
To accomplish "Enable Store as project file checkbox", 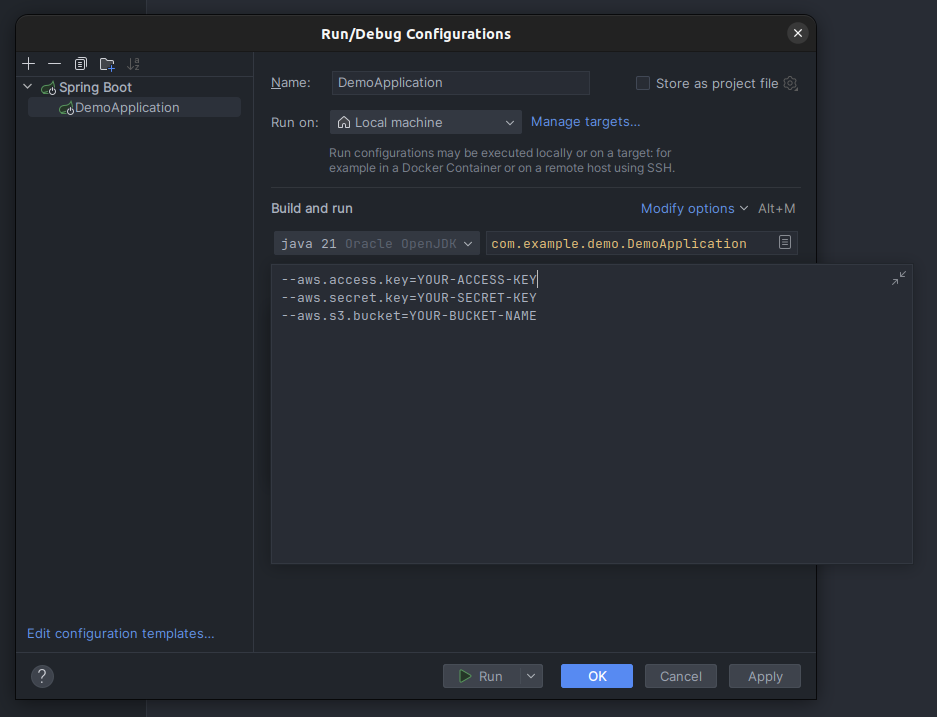I will point(642,83).
